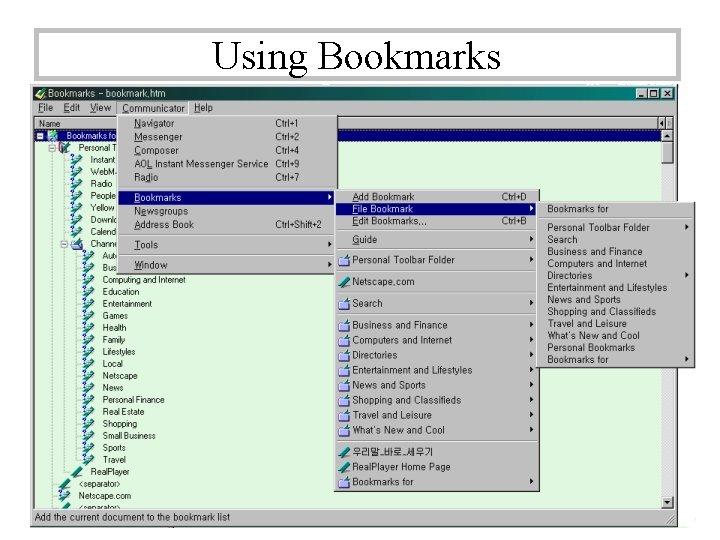The height and width of the screenshot is (540, 720).
Task: Click the Search folder icon in Bookmarks submenu
Action: pos(344,304)
